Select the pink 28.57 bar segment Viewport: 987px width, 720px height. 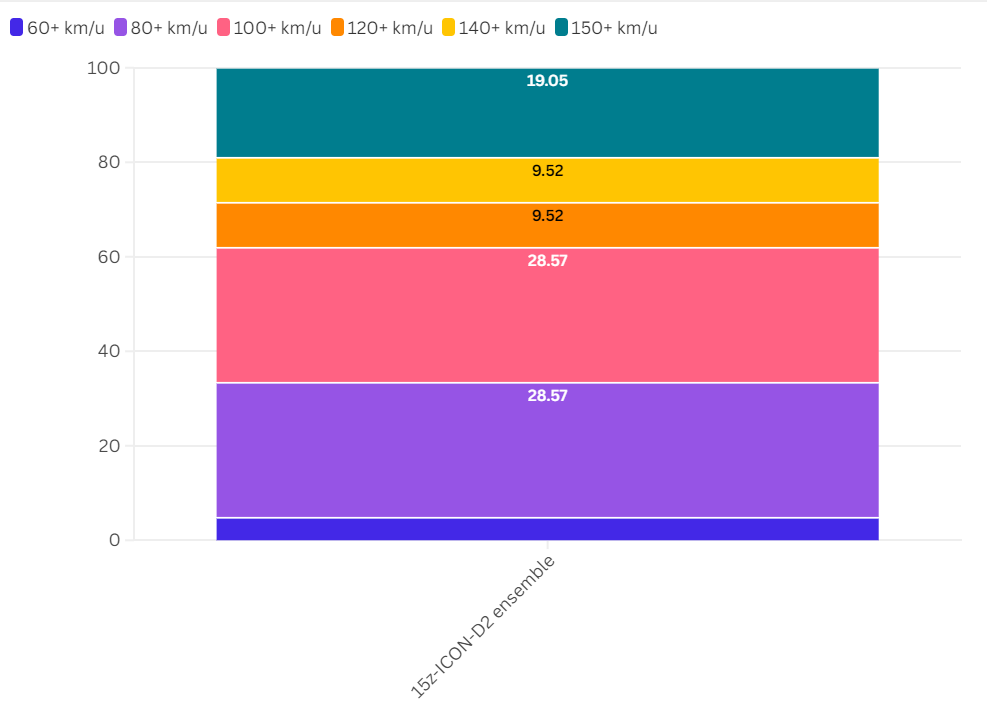point(548,315)
